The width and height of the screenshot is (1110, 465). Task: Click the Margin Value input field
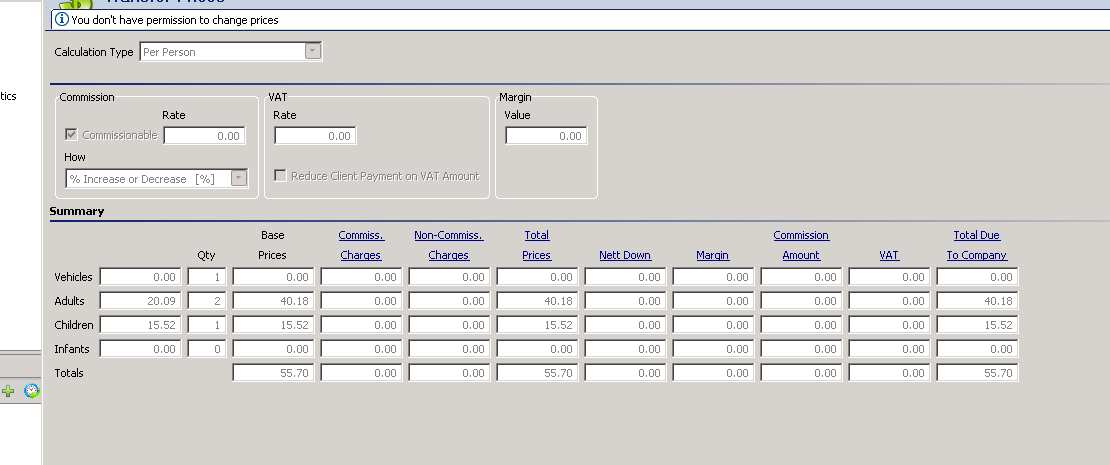pyautogui.click(x=546, y=136)
